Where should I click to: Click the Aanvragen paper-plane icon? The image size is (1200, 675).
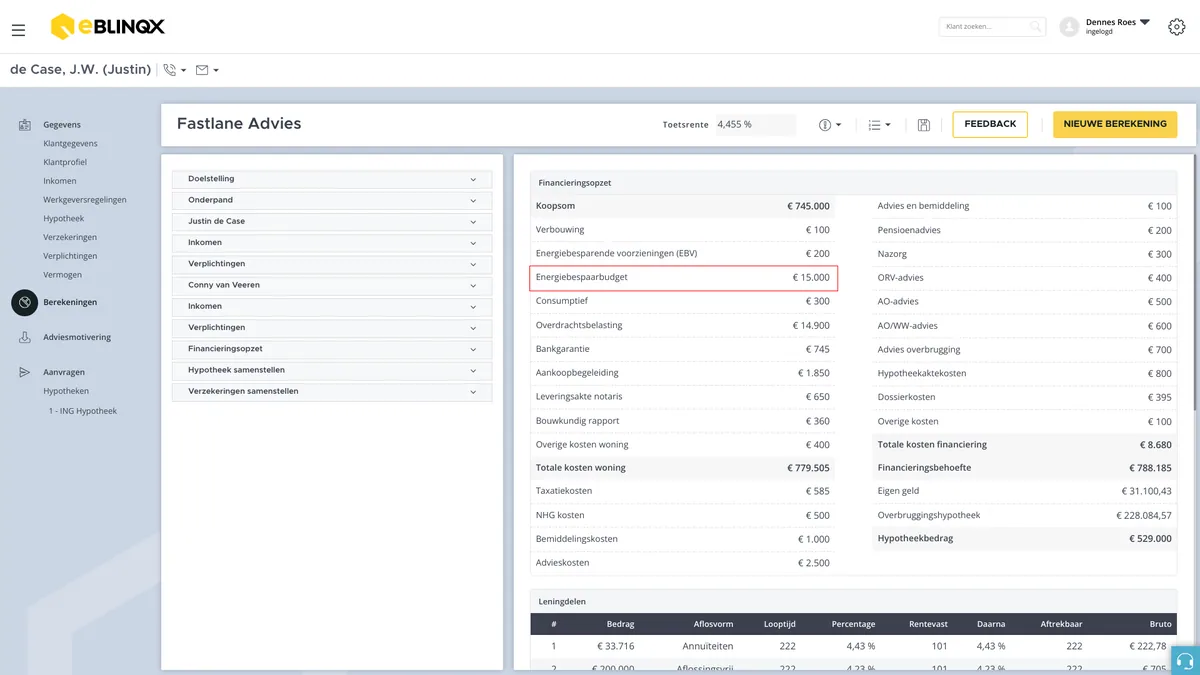click(24, 372)
